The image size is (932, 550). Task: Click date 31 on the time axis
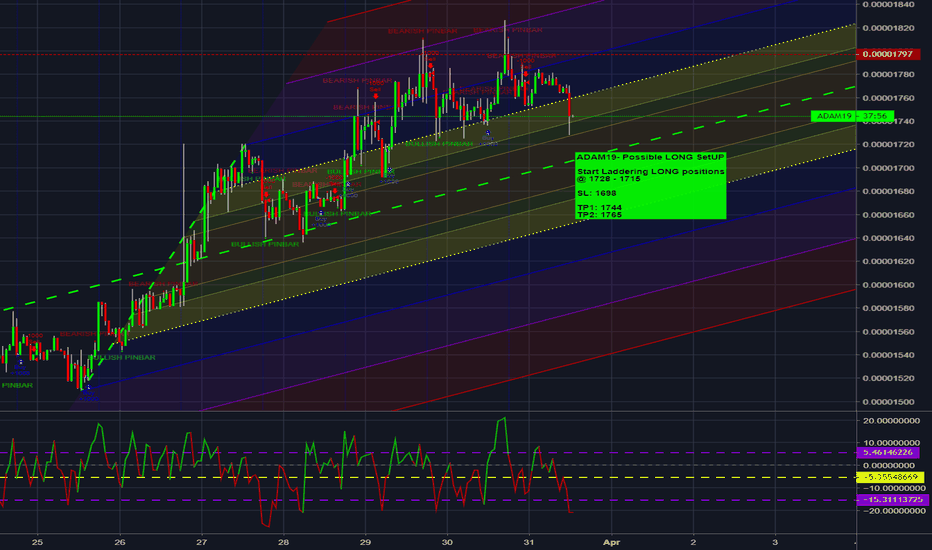(529, 542)
